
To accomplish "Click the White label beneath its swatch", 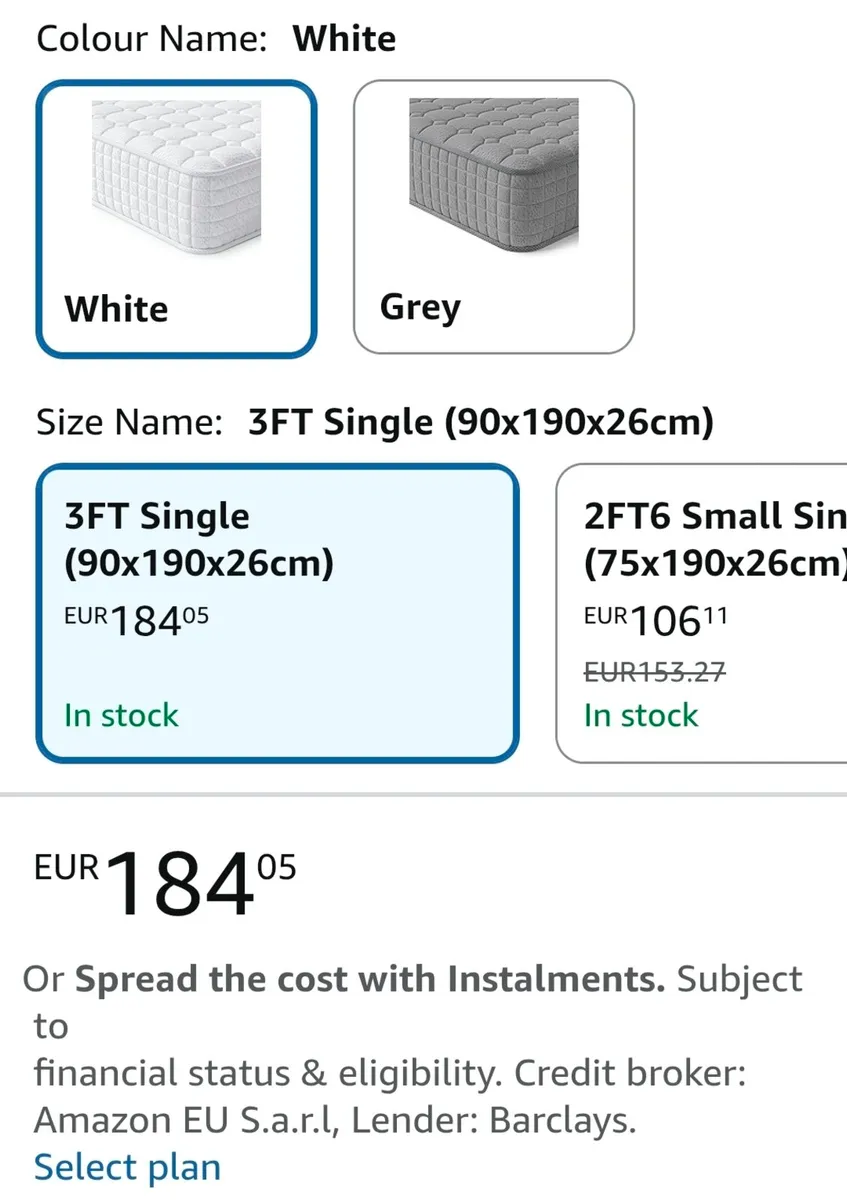I will (115, 309).
